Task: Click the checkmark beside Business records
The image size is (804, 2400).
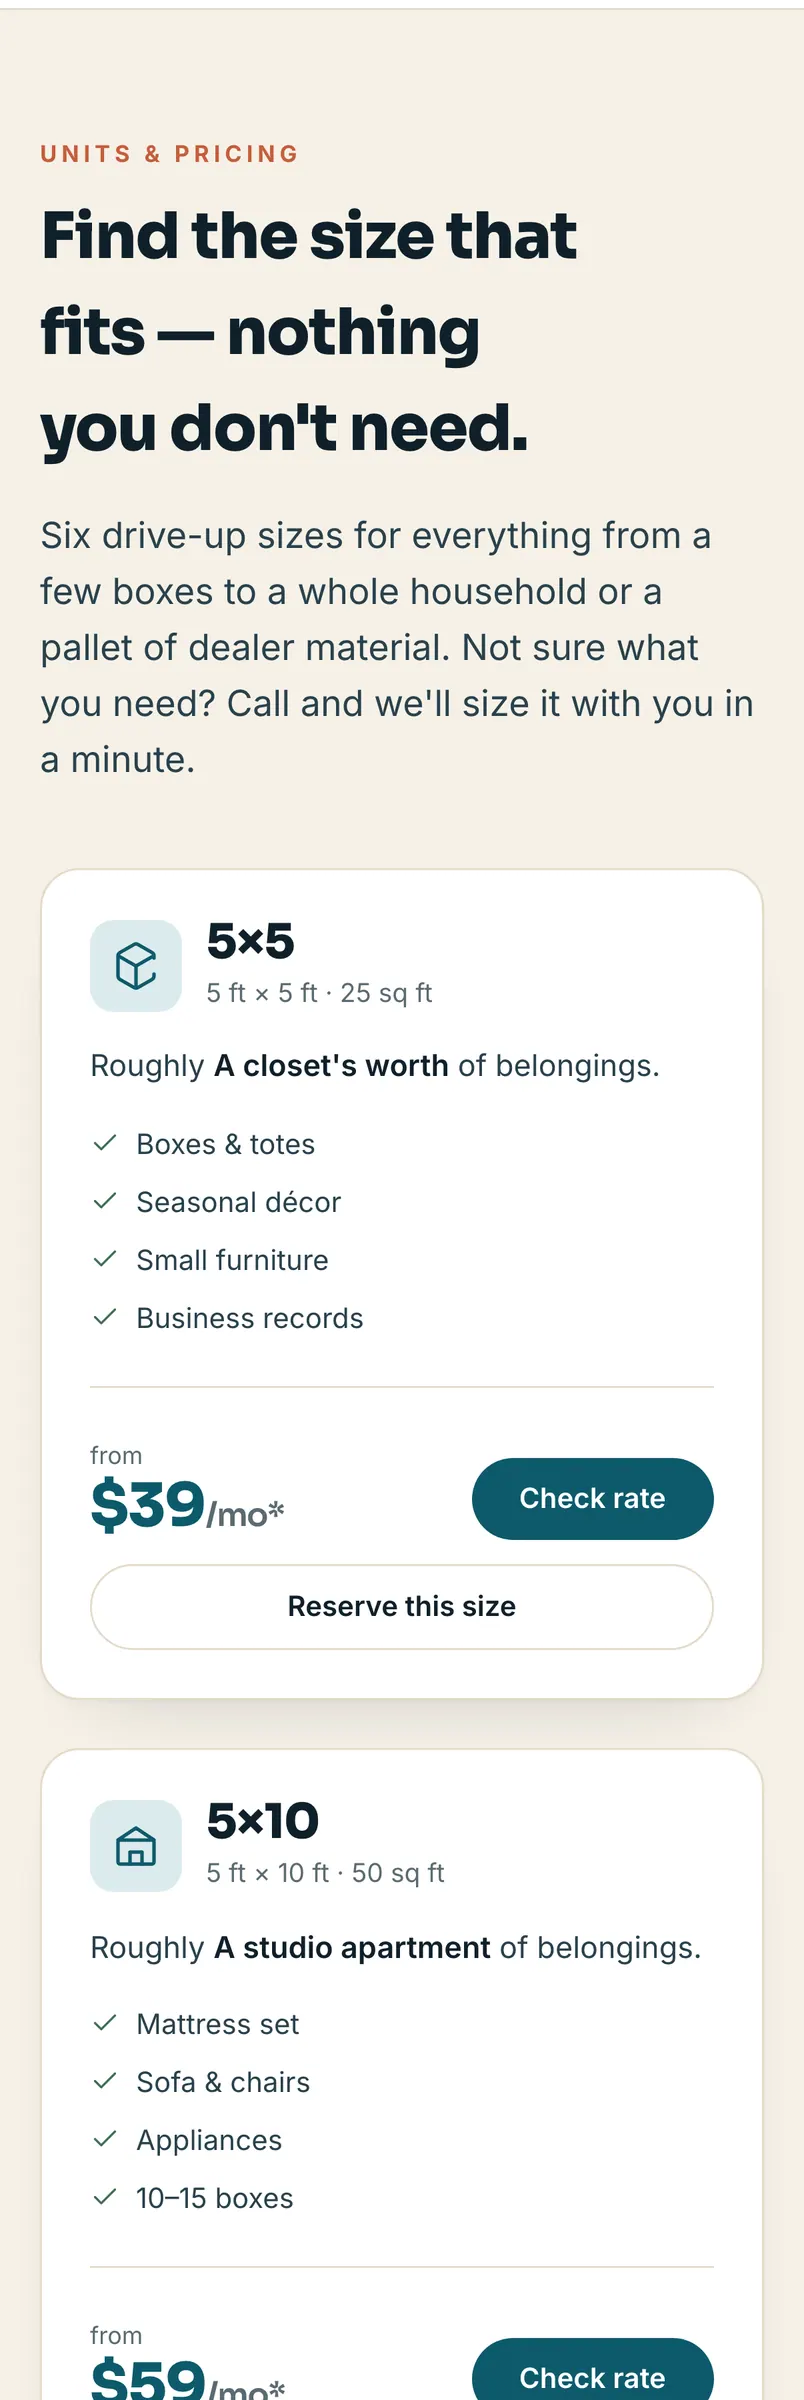Action: coord(105,1317)
